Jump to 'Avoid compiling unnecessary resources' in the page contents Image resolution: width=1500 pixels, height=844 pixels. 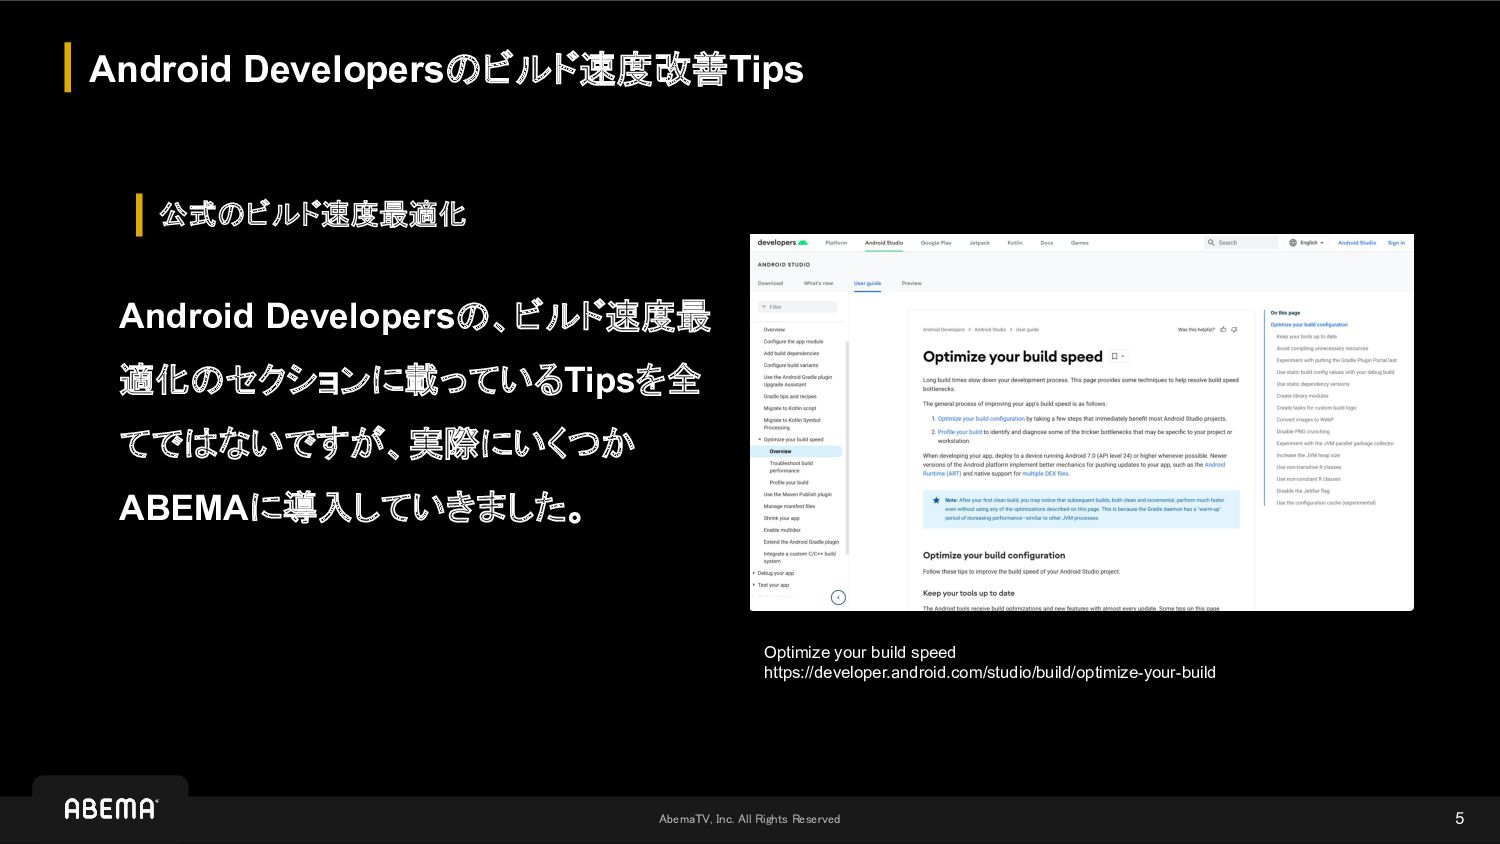(1322, 348)
